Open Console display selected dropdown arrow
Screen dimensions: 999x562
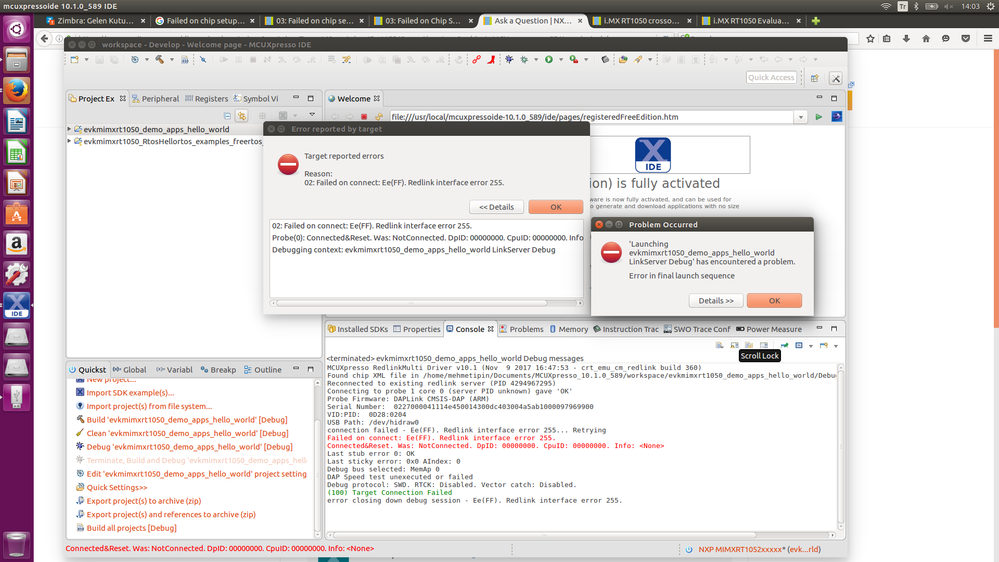810,345
